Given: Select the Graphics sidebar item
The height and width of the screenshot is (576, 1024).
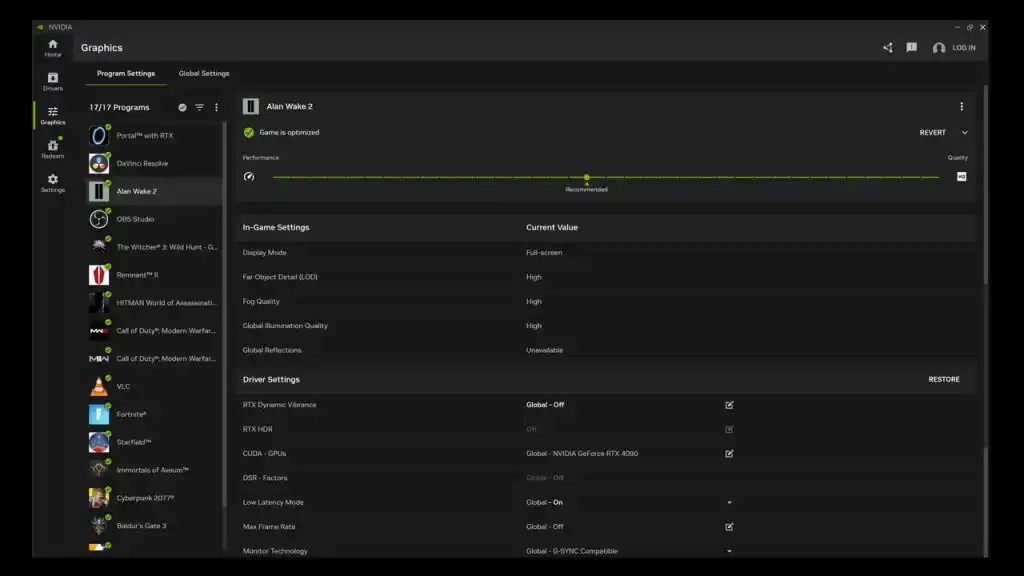Looking at the screenshot, I should 53,116.
